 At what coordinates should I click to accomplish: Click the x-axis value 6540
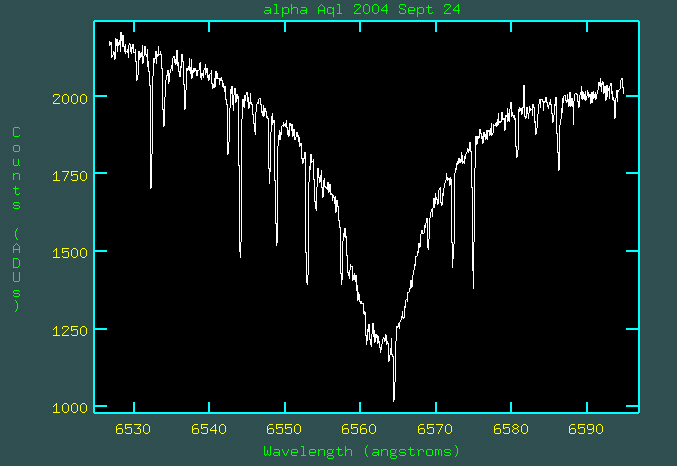point(209,429)
